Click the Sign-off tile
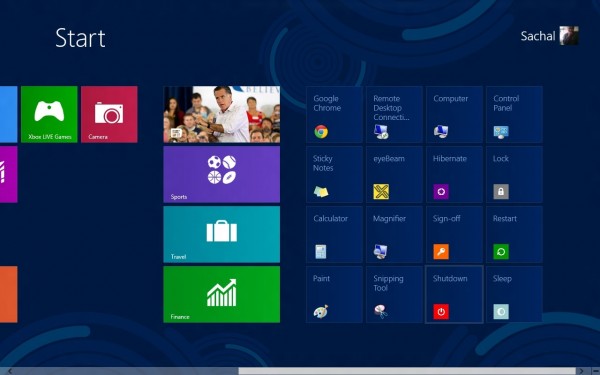Viewport: 600px width, 375px height. click(x=454, y=235)
